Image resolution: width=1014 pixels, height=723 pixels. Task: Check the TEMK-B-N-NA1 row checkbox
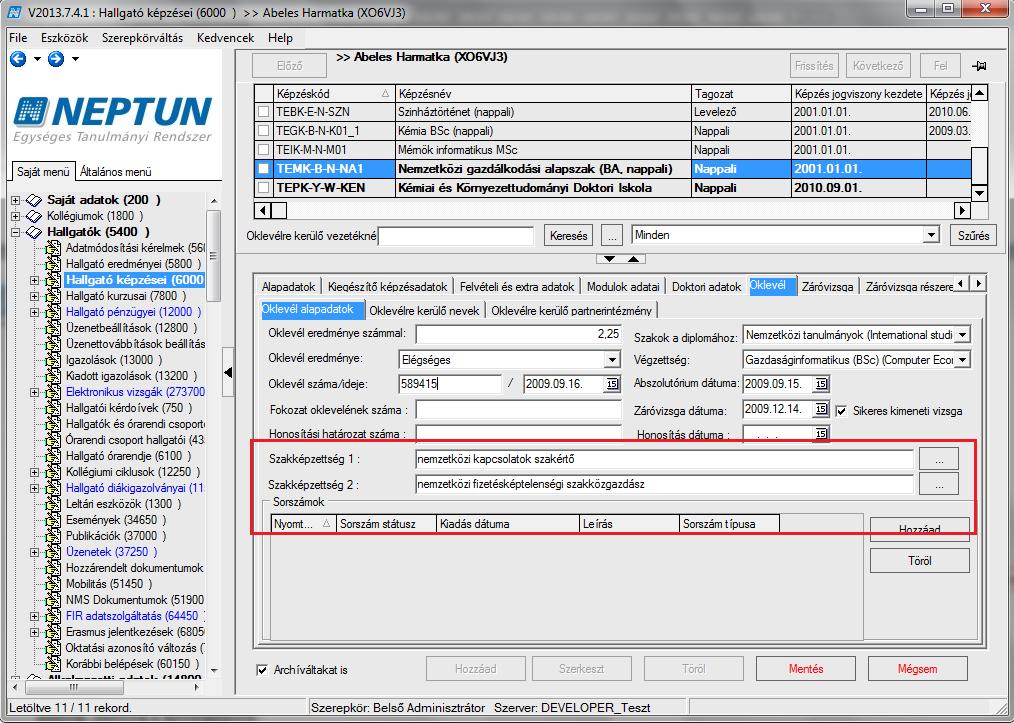(263, 169)
